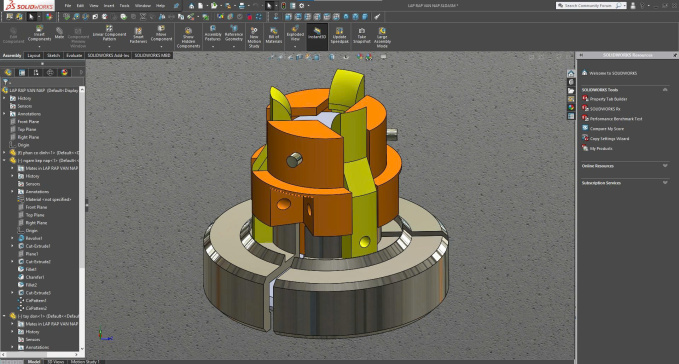The width and height of the screenshot is (679, 364).
Task: Select CirPattern1 in feature tree
Action: [x=32, y=300]
